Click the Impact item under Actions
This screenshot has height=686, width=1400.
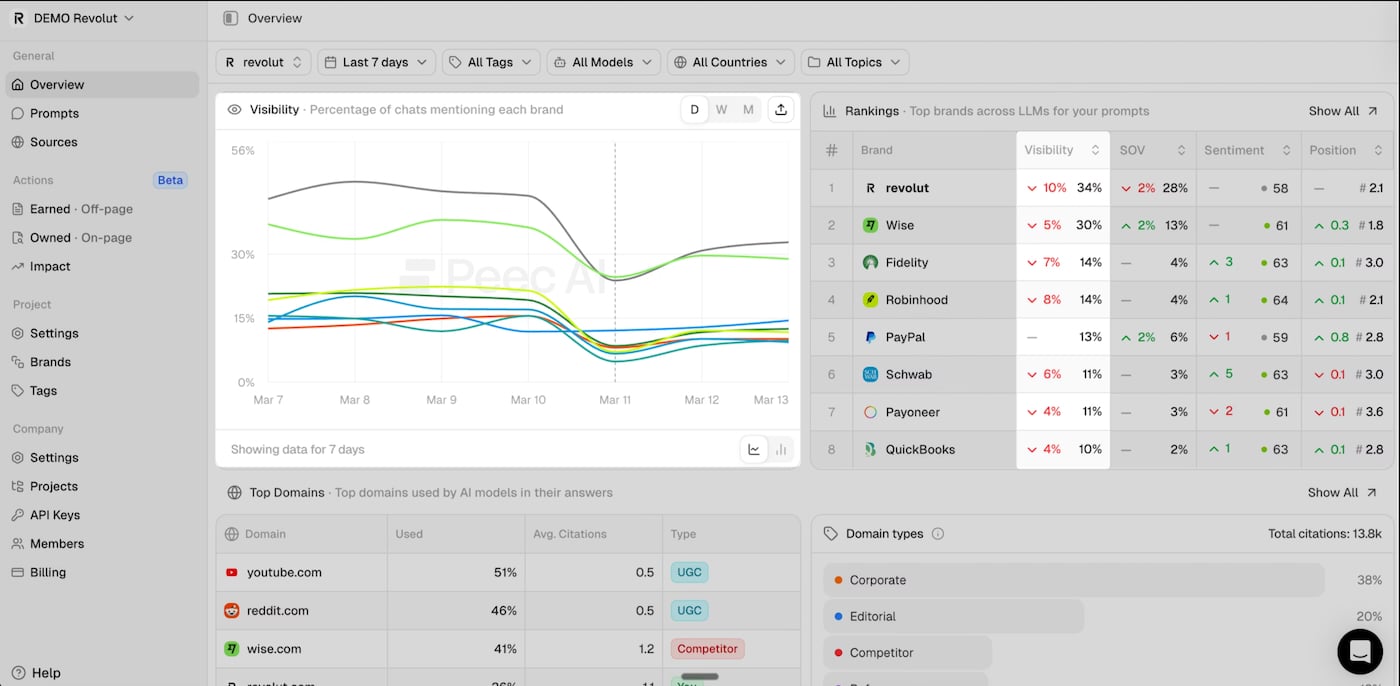(x=52, y=266)
